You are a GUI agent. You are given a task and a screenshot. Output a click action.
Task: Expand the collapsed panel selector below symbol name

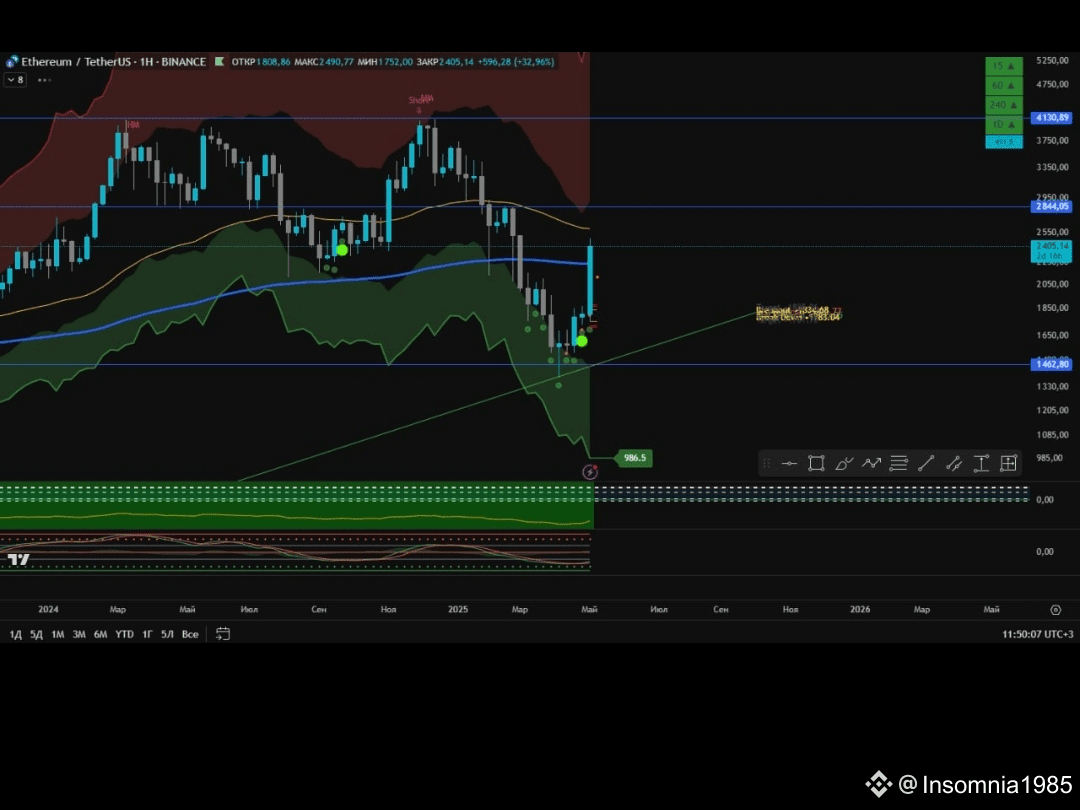(15, 79)
